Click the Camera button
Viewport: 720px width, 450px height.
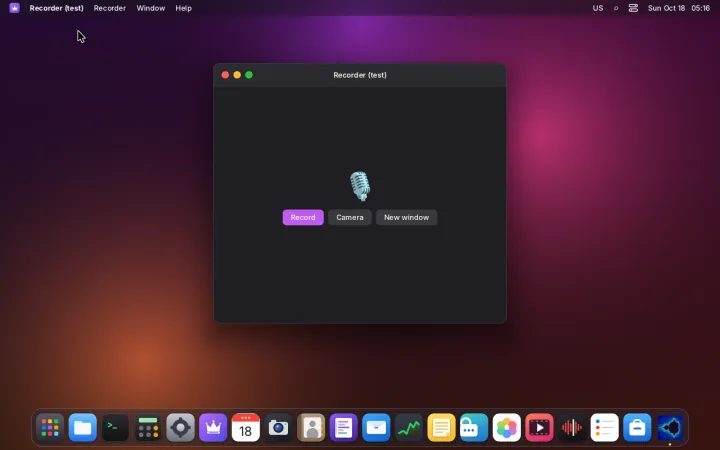(x=349, y=217)
